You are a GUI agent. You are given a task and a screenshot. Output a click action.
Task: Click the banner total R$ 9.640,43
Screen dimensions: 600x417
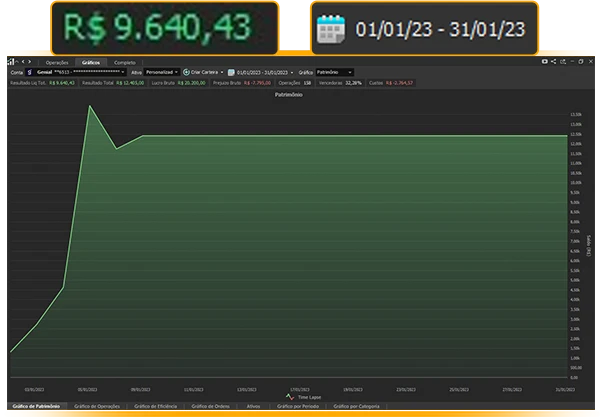coord(157,28)
